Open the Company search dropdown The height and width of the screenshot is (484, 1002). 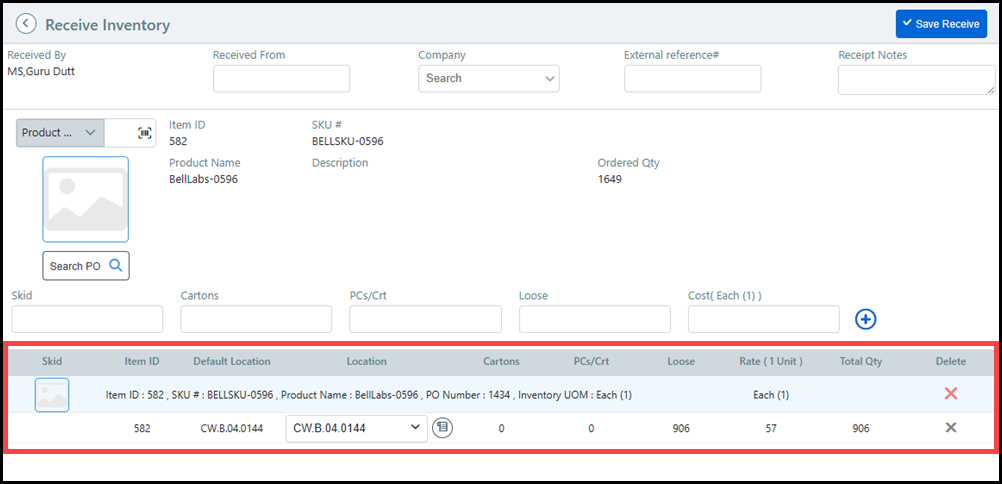tap(488, 78)
